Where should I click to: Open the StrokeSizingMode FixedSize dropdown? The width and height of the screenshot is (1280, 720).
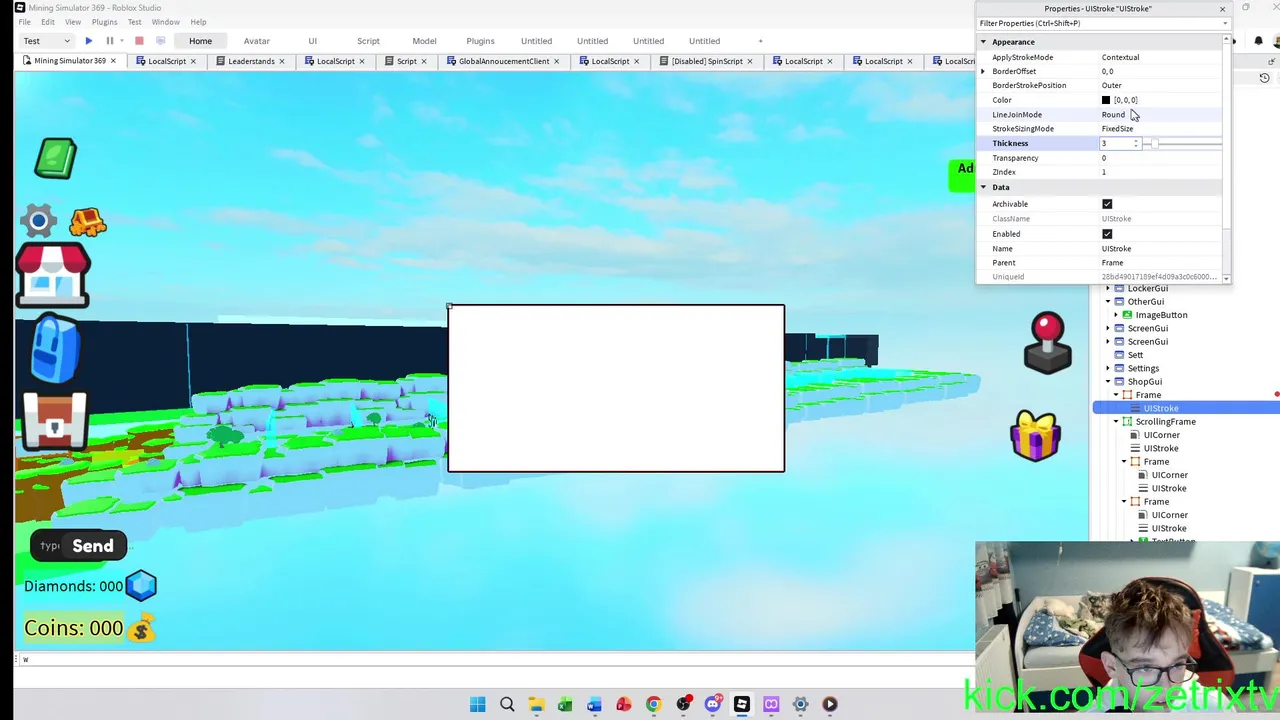[1160, 128]
